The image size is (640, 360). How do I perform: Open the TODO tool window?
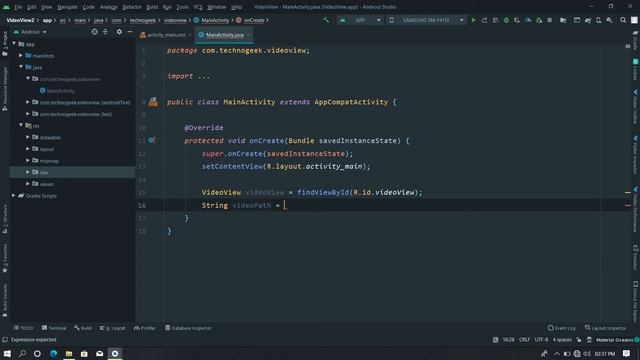tap(23, 328)
